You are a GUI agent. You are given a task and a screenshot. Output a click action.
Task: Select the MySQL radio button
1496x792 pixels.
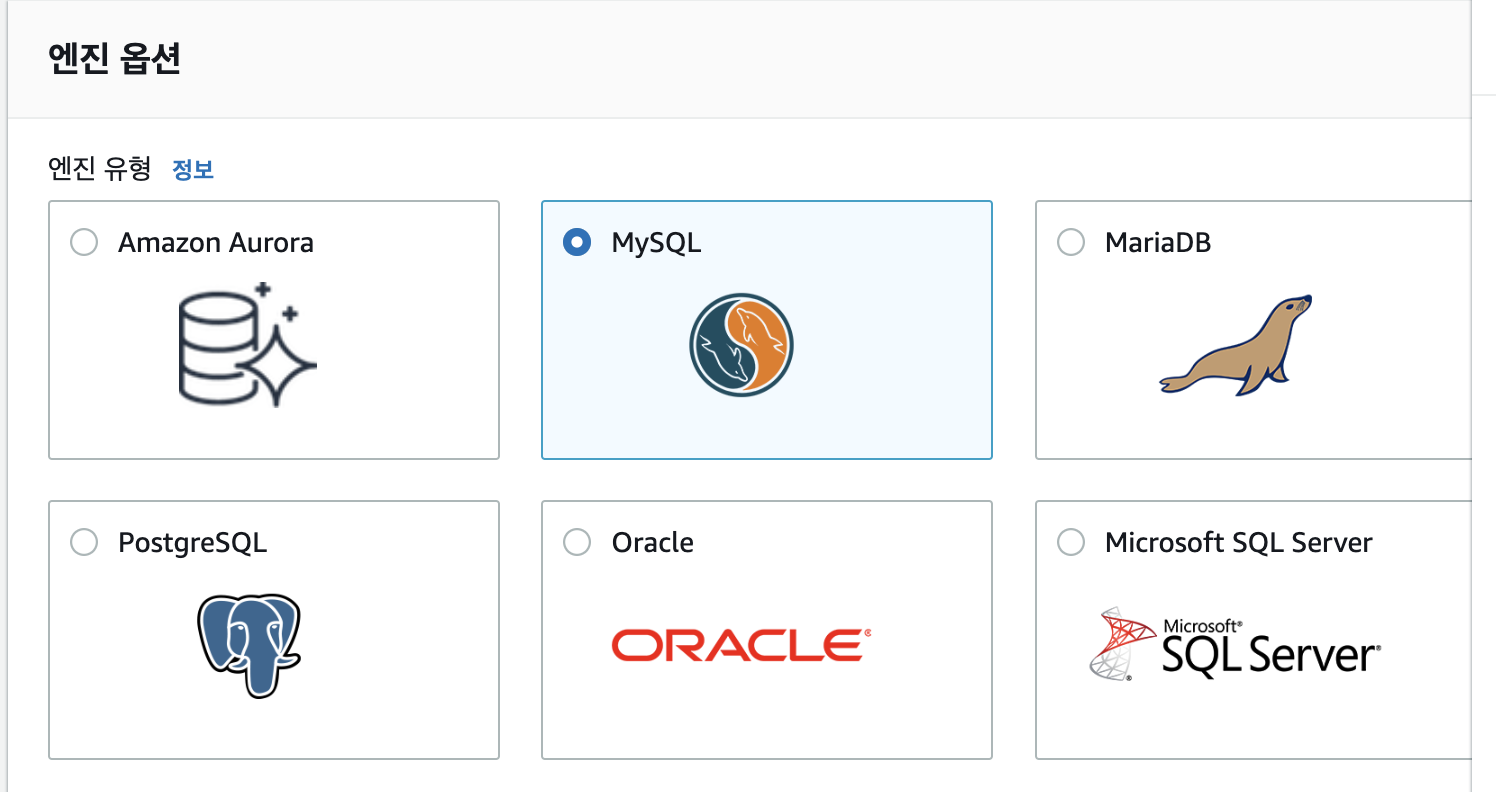coord(577,243)
